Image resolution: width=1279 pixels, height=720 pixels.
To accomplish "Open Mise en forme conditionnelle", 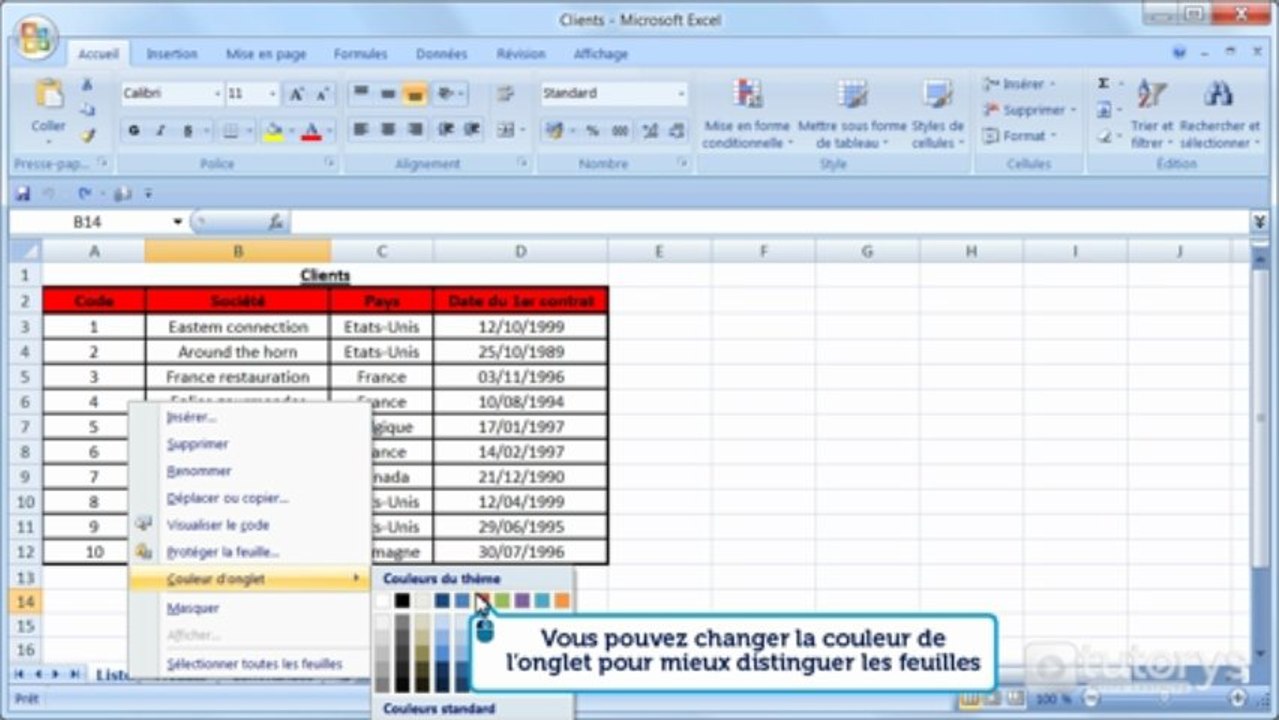I will tap(746, 115).
